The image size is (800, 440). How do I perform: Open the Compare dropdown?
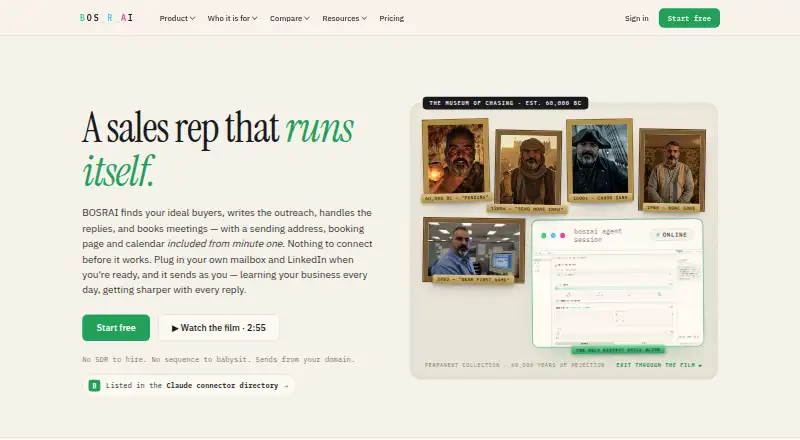coord(289,18)
